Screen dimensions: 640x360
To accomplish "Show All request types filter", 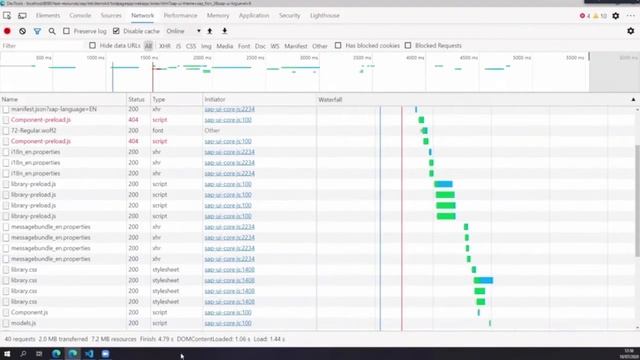I will (148, 46).
